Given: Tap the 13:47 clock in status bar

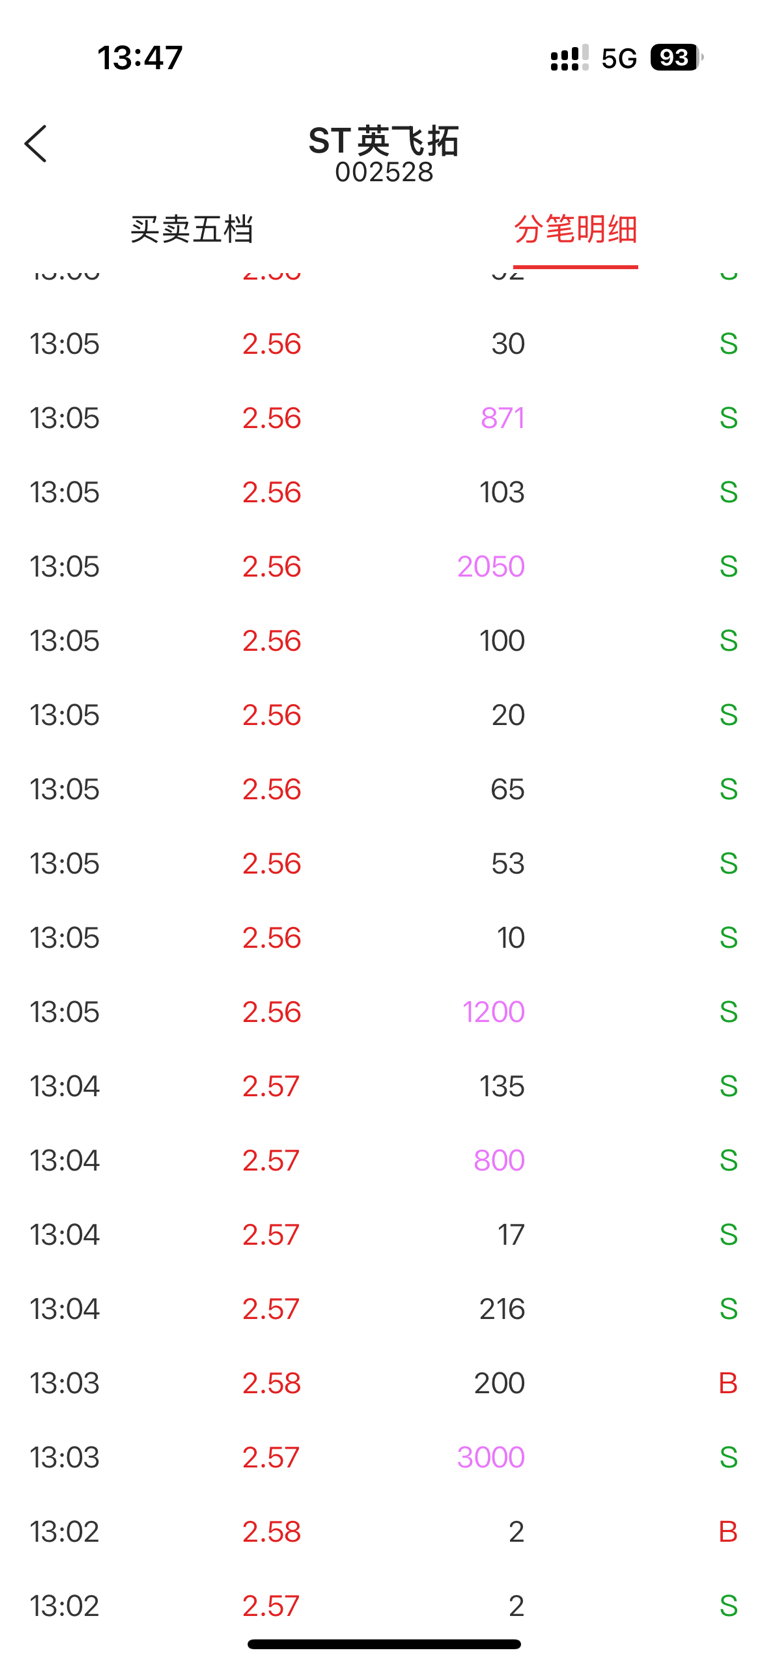Looking at the screenshot, I should (140, 58).
